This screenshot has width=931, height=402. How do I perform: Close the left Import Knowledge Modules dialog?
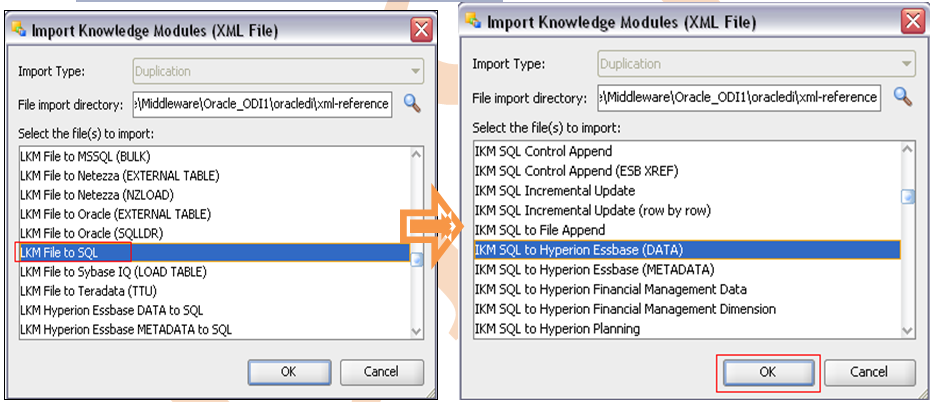(x=422, y=30)
